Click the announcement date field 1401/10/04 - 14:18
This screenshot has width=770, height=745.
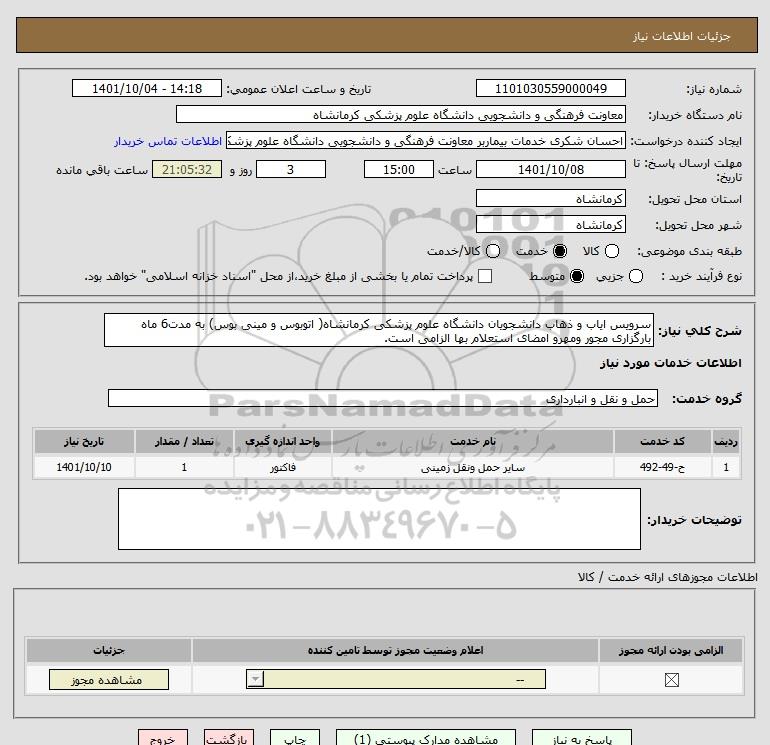[x=147, y=88]
